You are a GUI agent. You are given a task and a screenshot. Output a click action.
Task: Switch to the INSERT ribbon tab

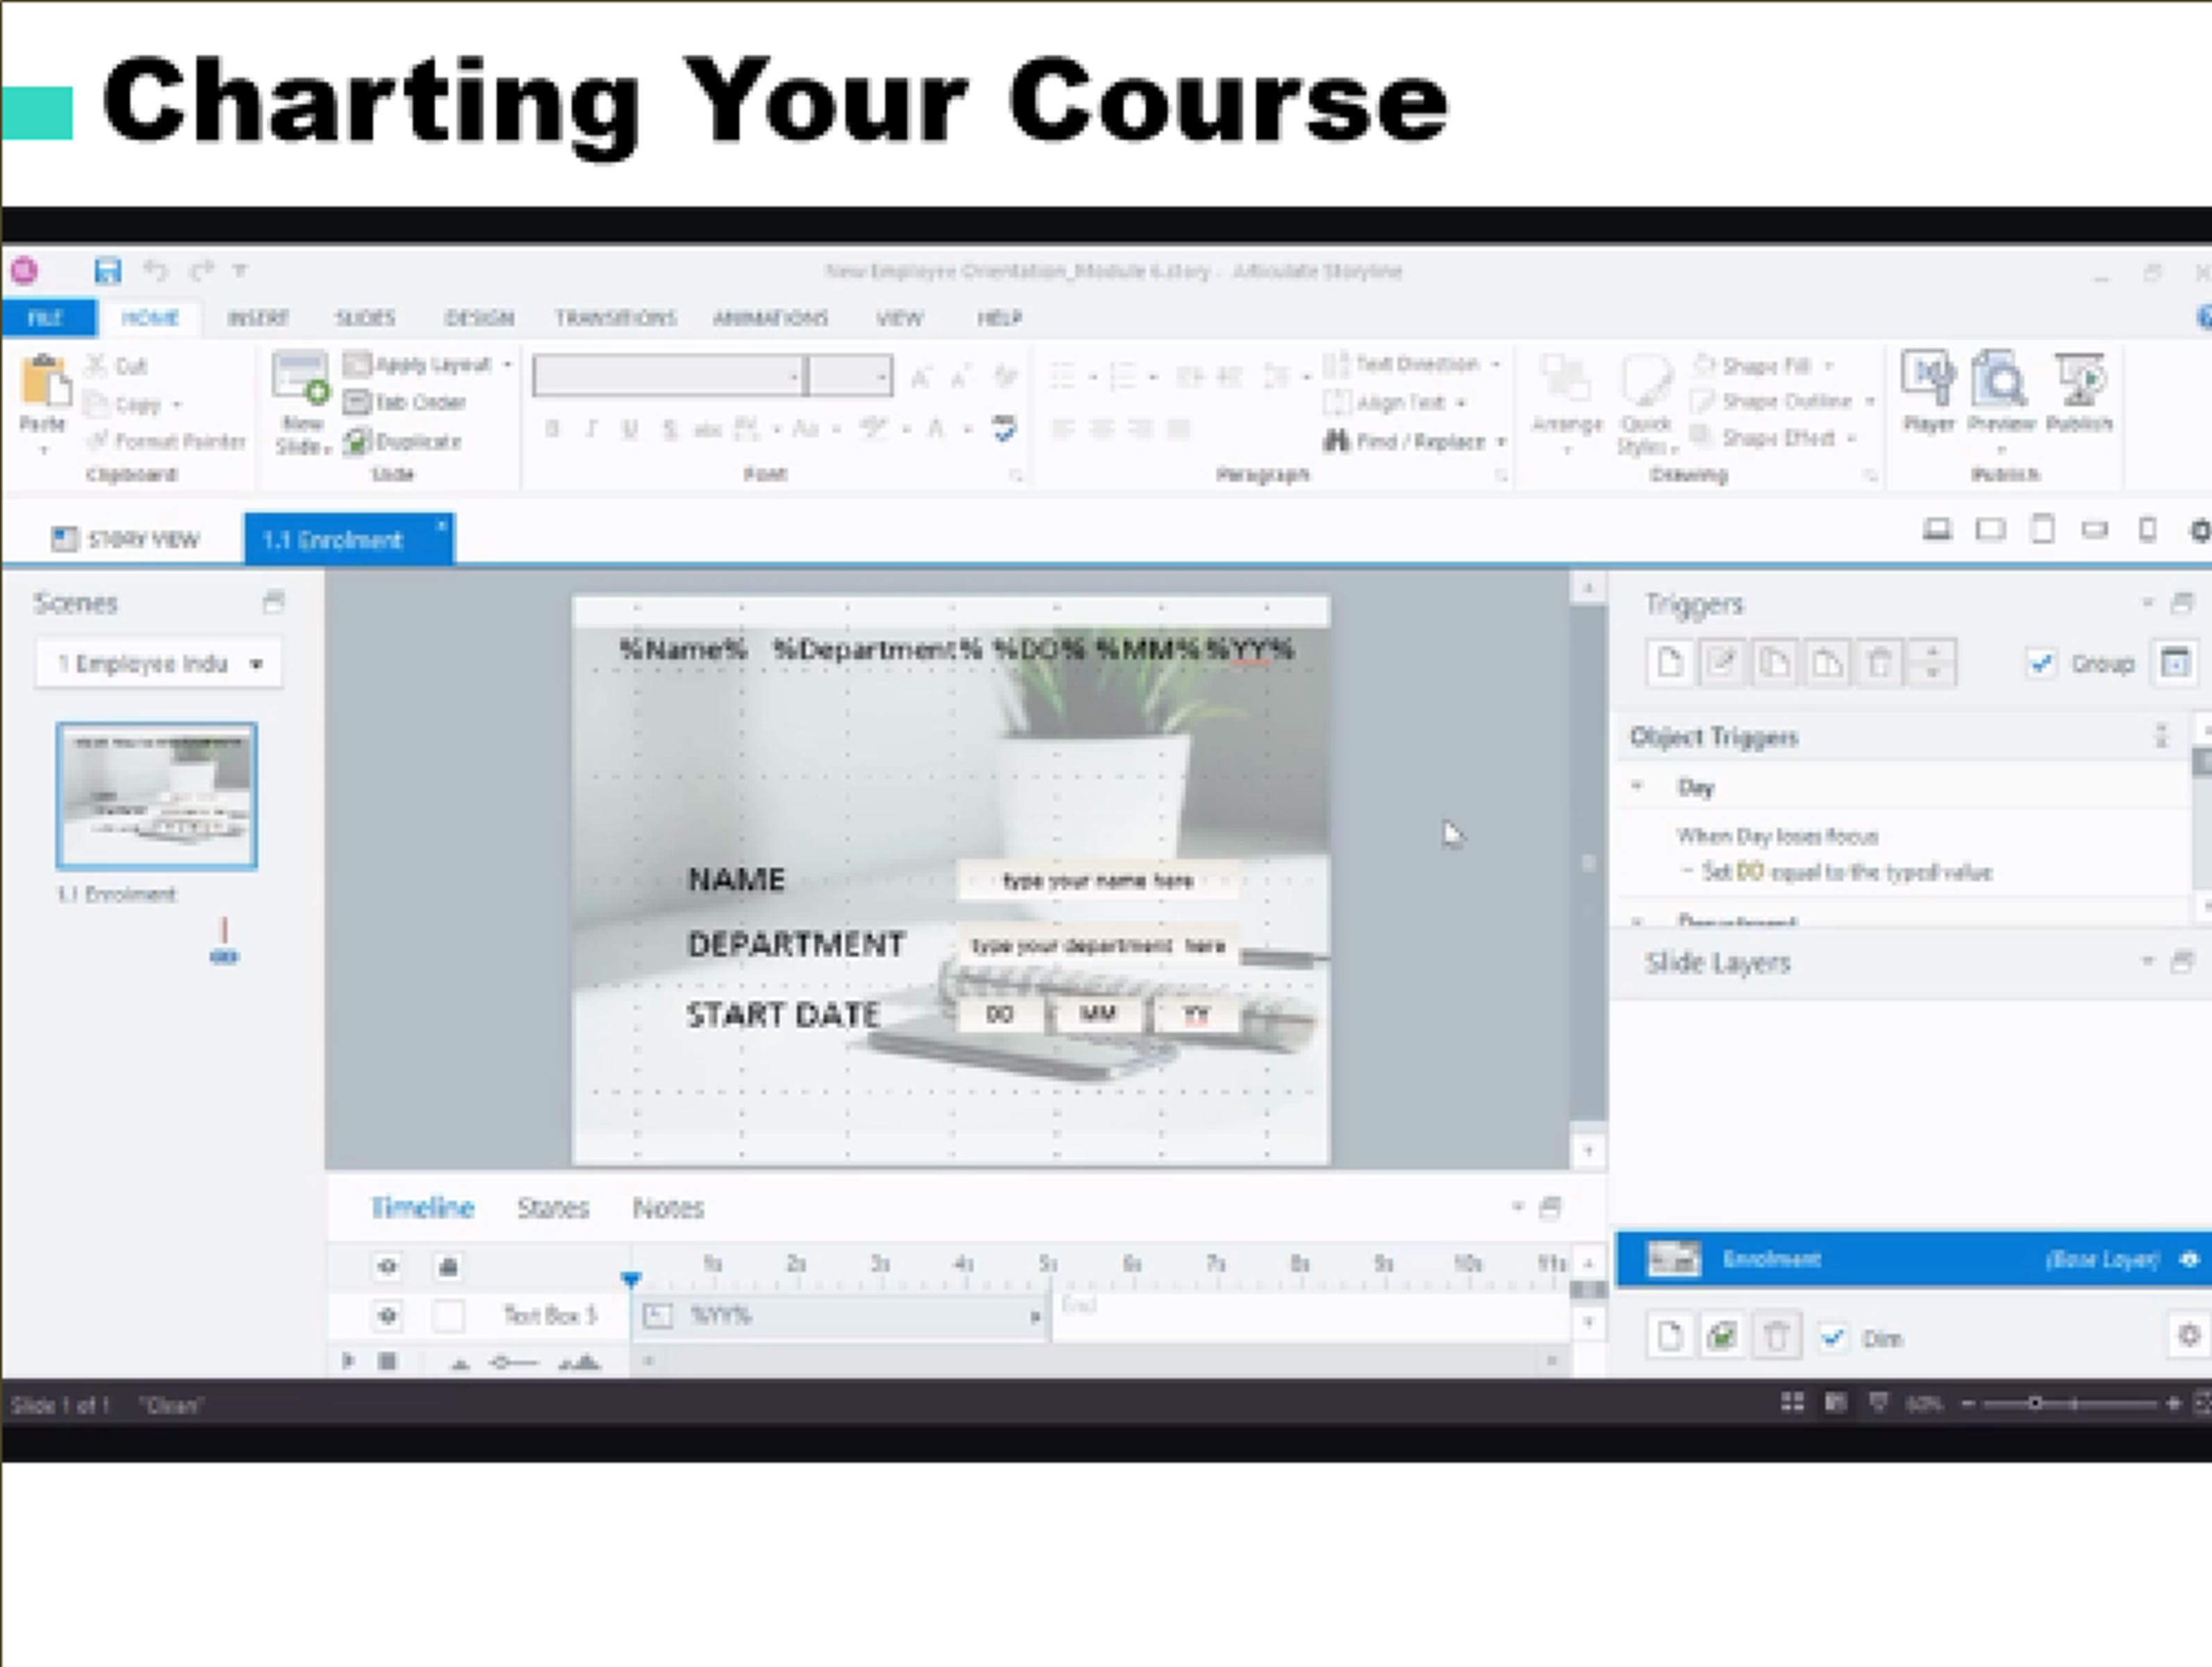point(258,318)
